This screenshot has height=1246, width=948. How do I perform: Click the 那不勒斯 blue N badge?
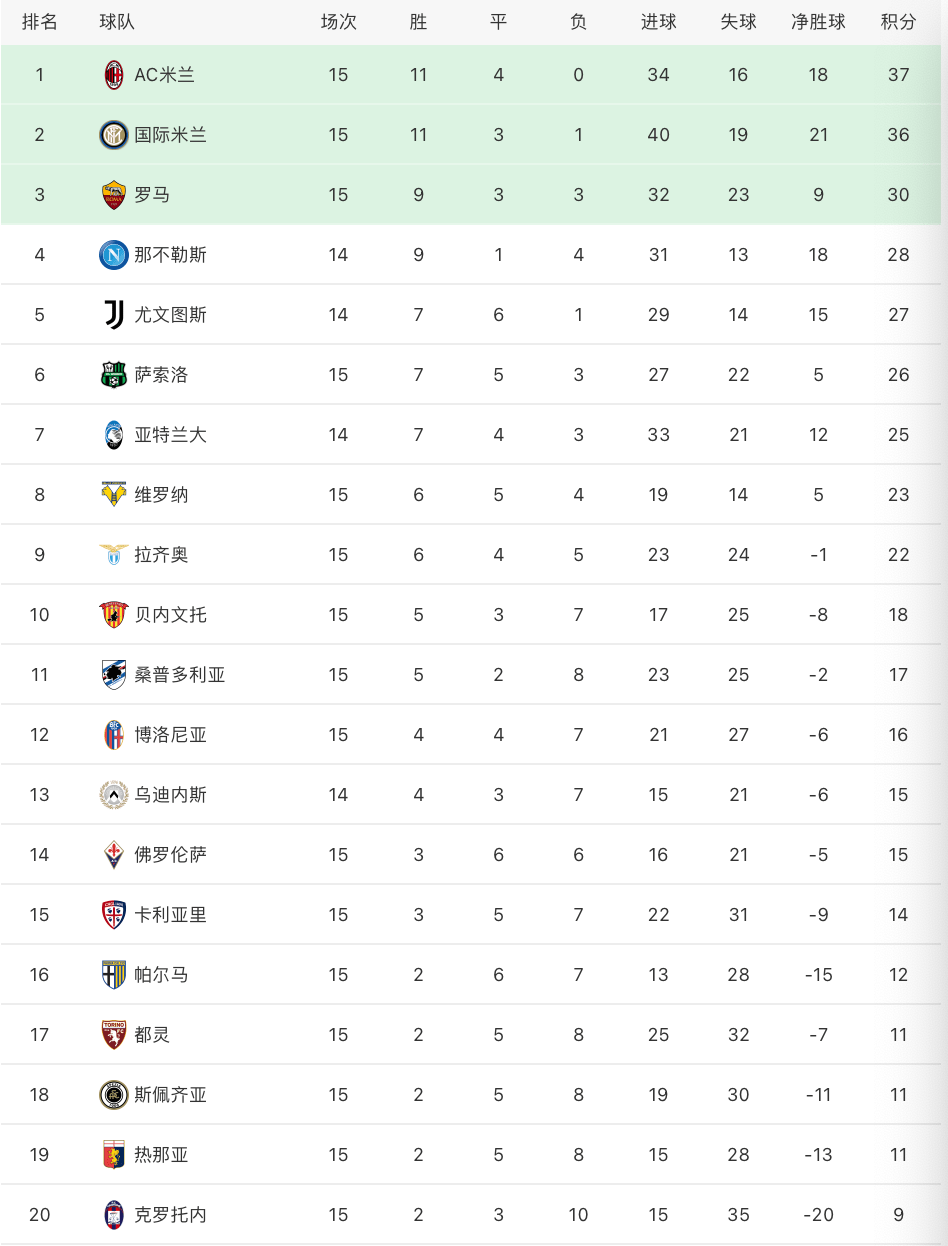point(114,255)
